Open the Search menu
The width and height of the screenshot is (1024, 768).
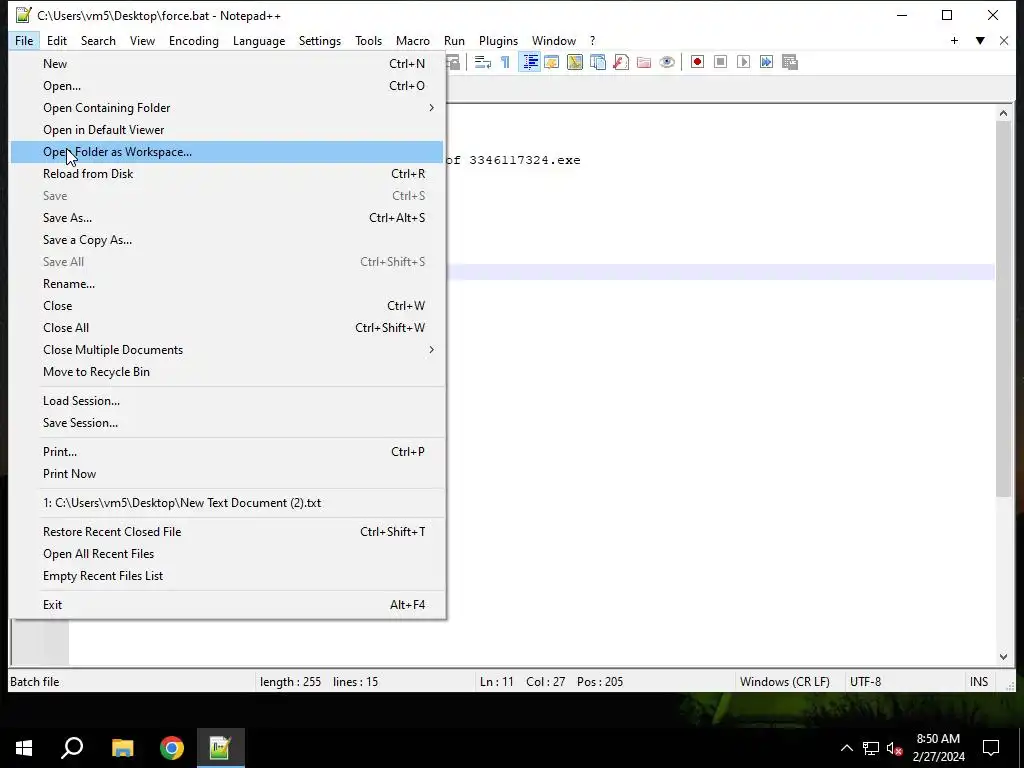point(98,40)
